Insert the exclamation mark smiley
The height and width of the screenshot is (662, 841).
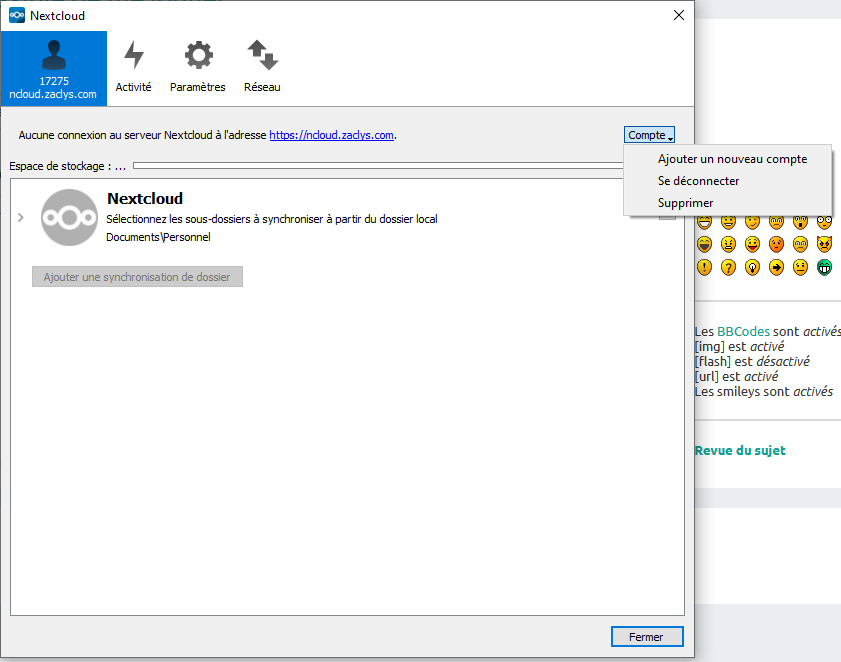pyautogui.click(x=704, y=267)
